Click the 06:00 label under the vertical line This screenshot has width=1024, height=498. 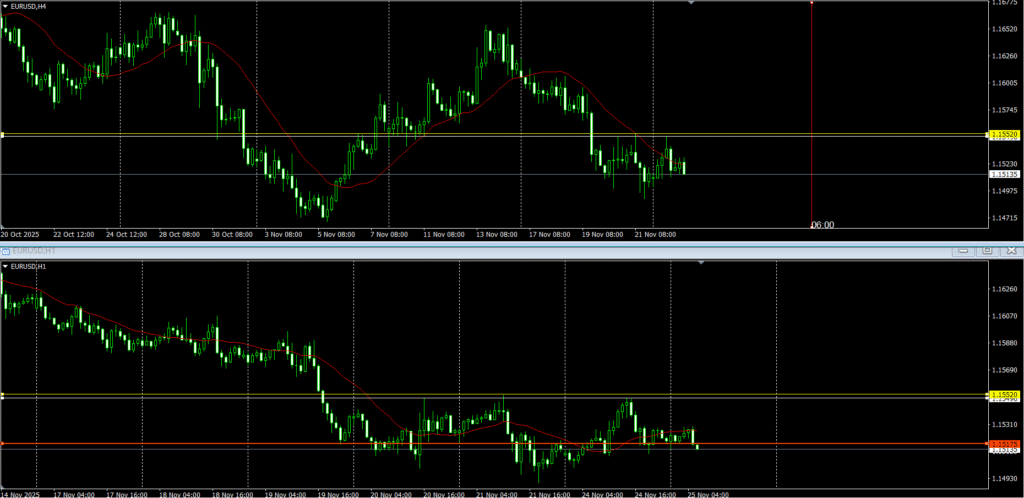click(822, 225)
